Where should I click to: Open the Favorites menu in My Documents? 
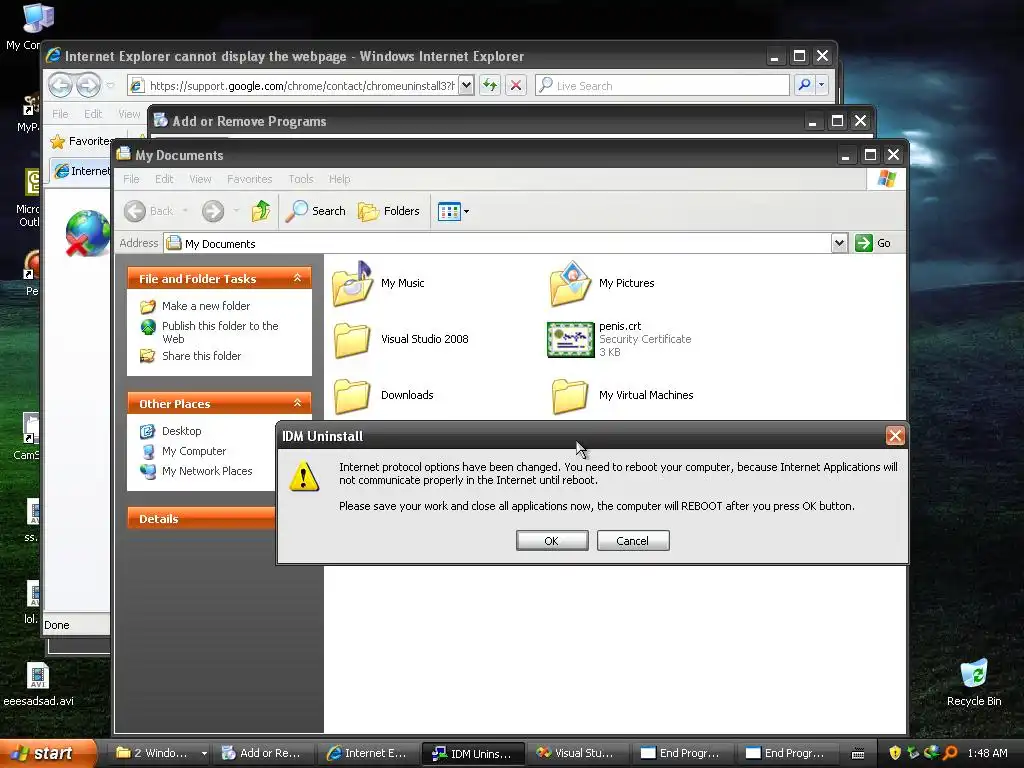point(249,179)
